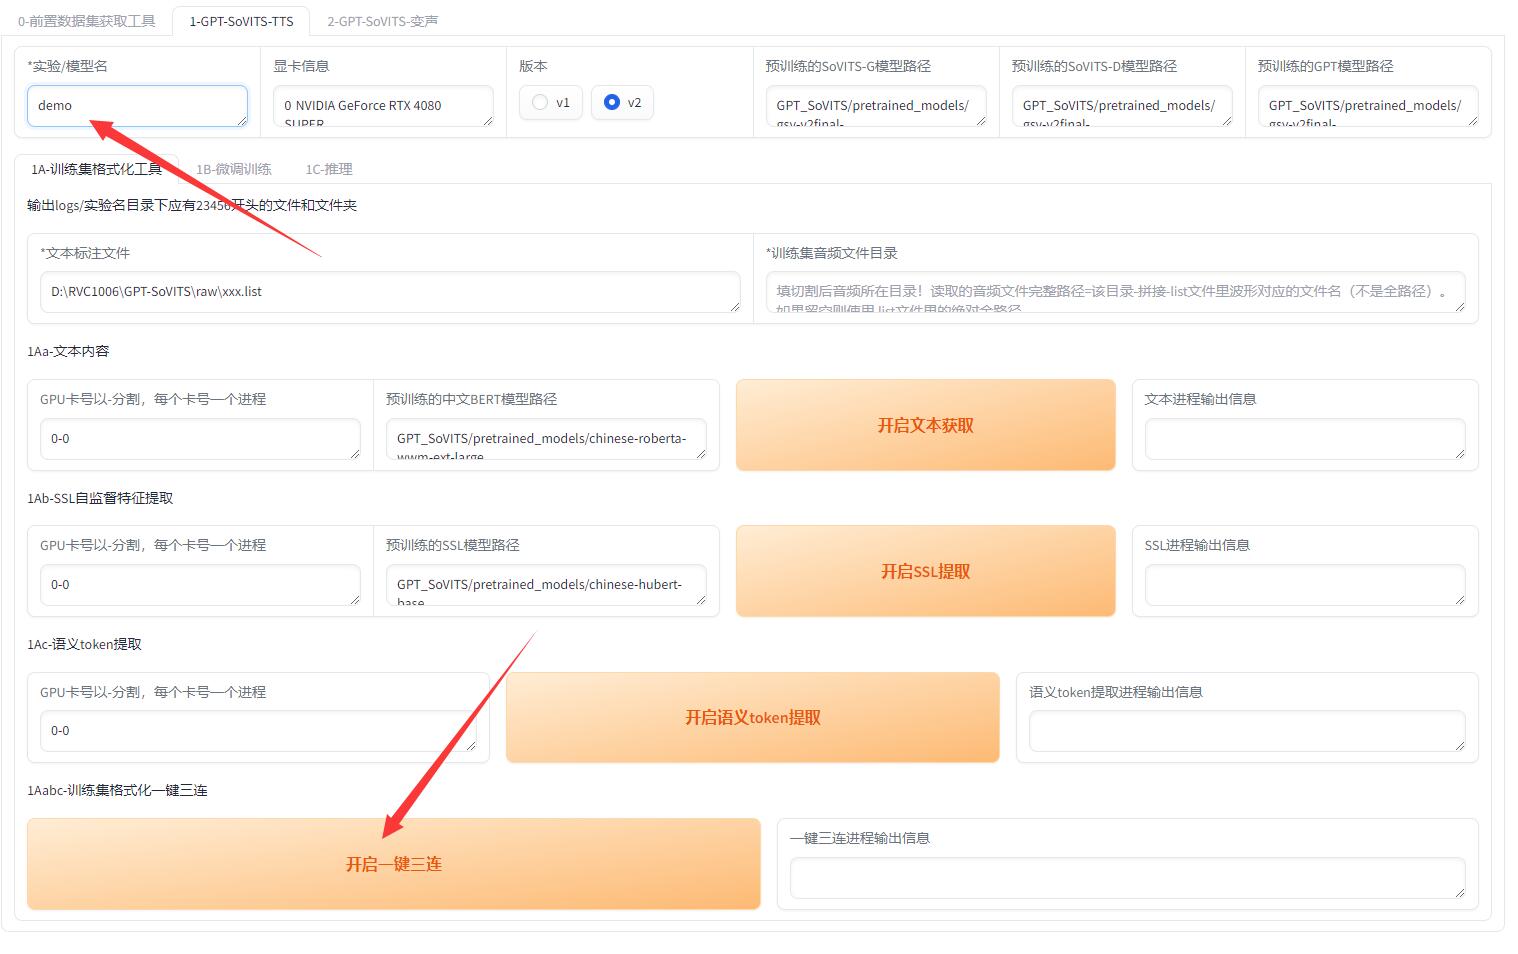Click the 输出logs/实验名目录 description text

[x=192, y=205]
